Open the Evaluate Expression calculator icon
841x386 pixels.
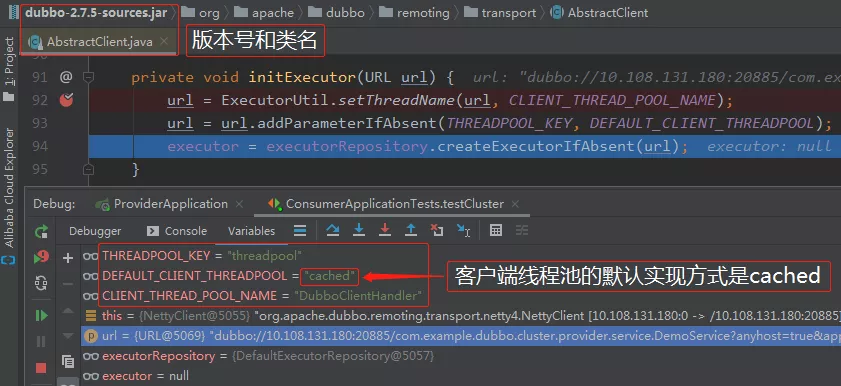tap(496, 231)
